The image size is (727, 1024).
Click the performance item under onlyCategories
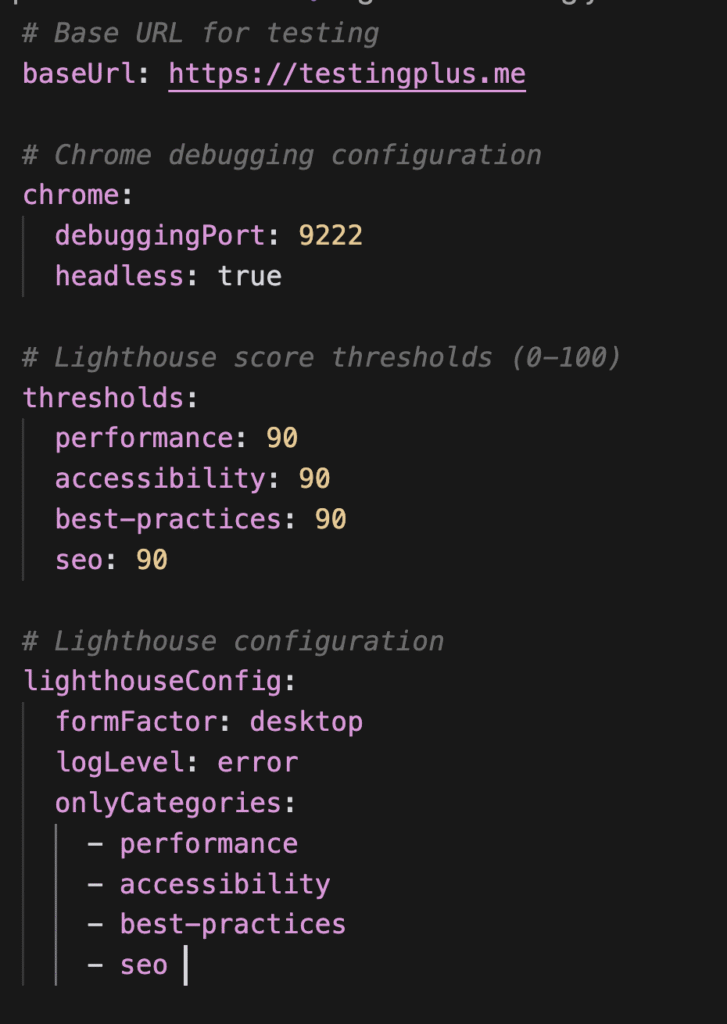[x=208, y=844]
